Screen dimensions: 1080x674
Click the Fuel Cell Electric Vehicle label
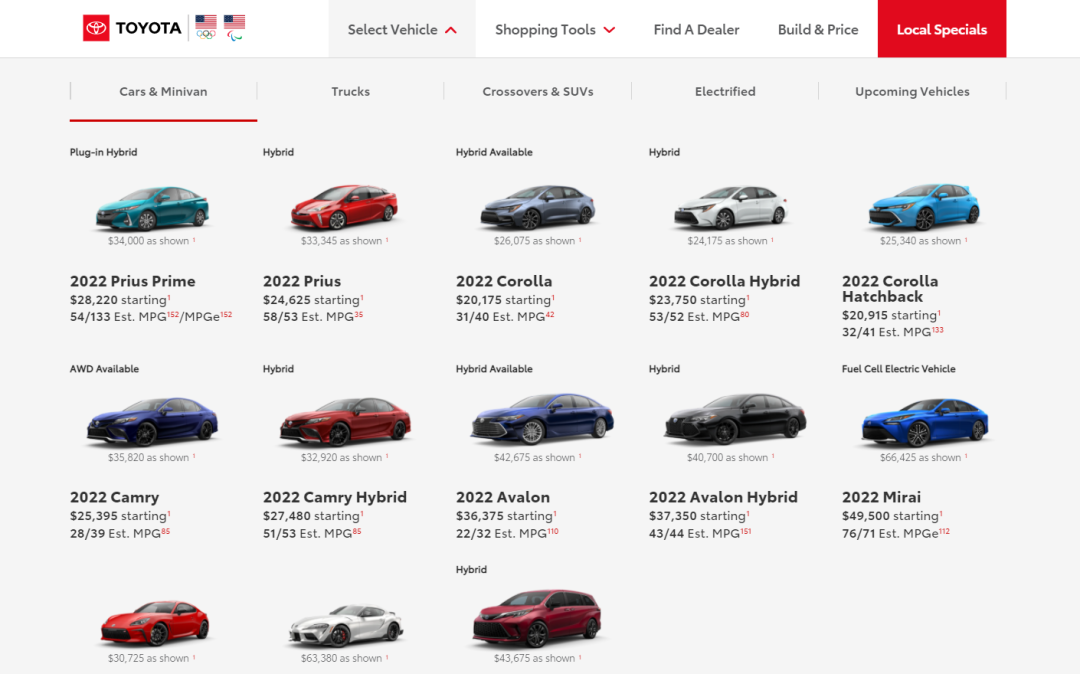(898, 369)
